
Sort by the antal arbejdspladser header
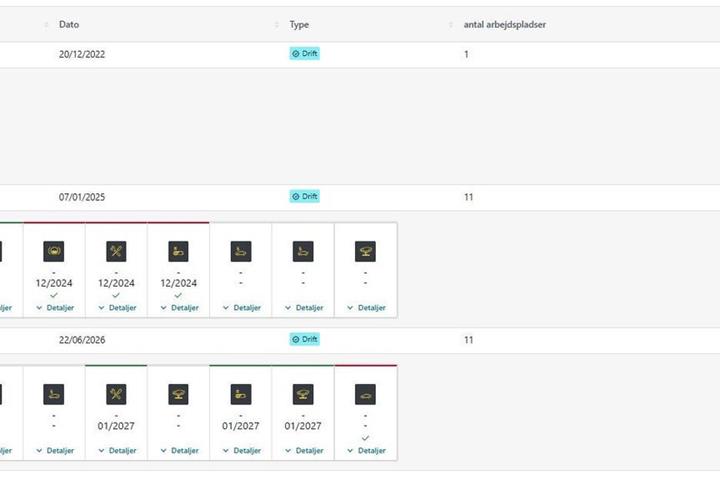click(505, 24)
